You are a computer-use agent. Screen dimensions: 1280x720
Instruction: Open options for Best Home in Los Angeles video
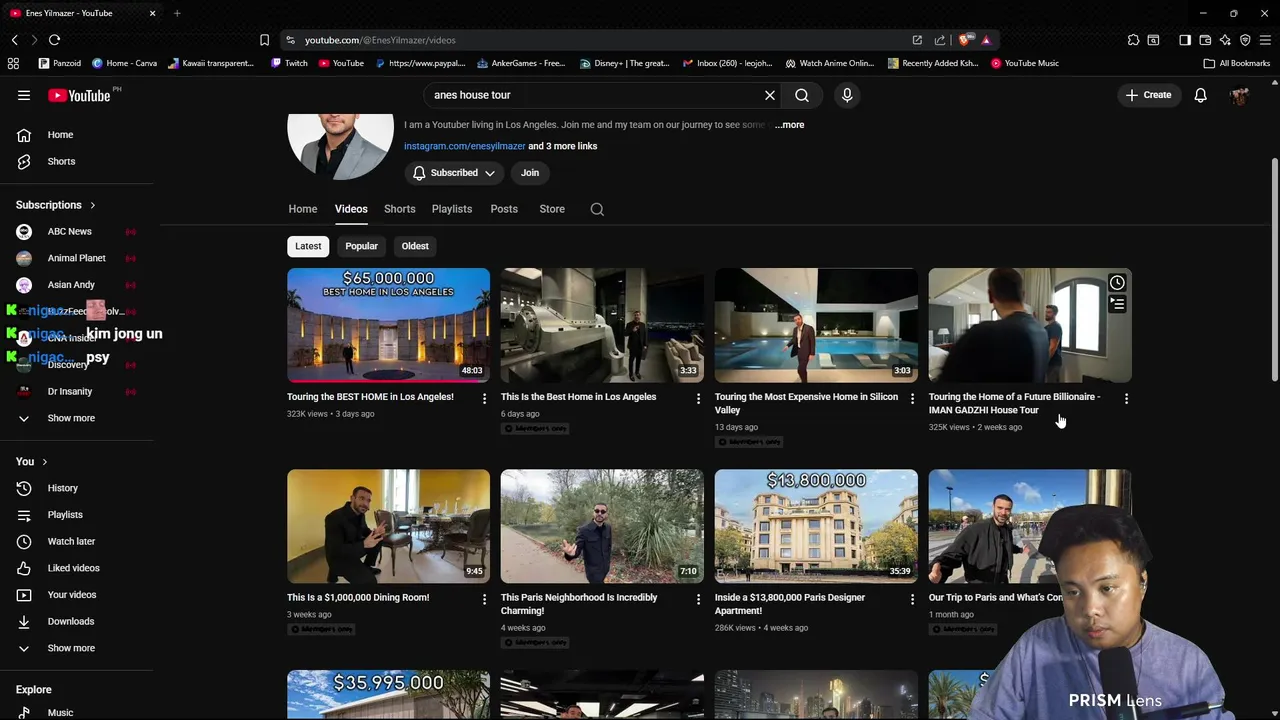(x=698, y=399)
